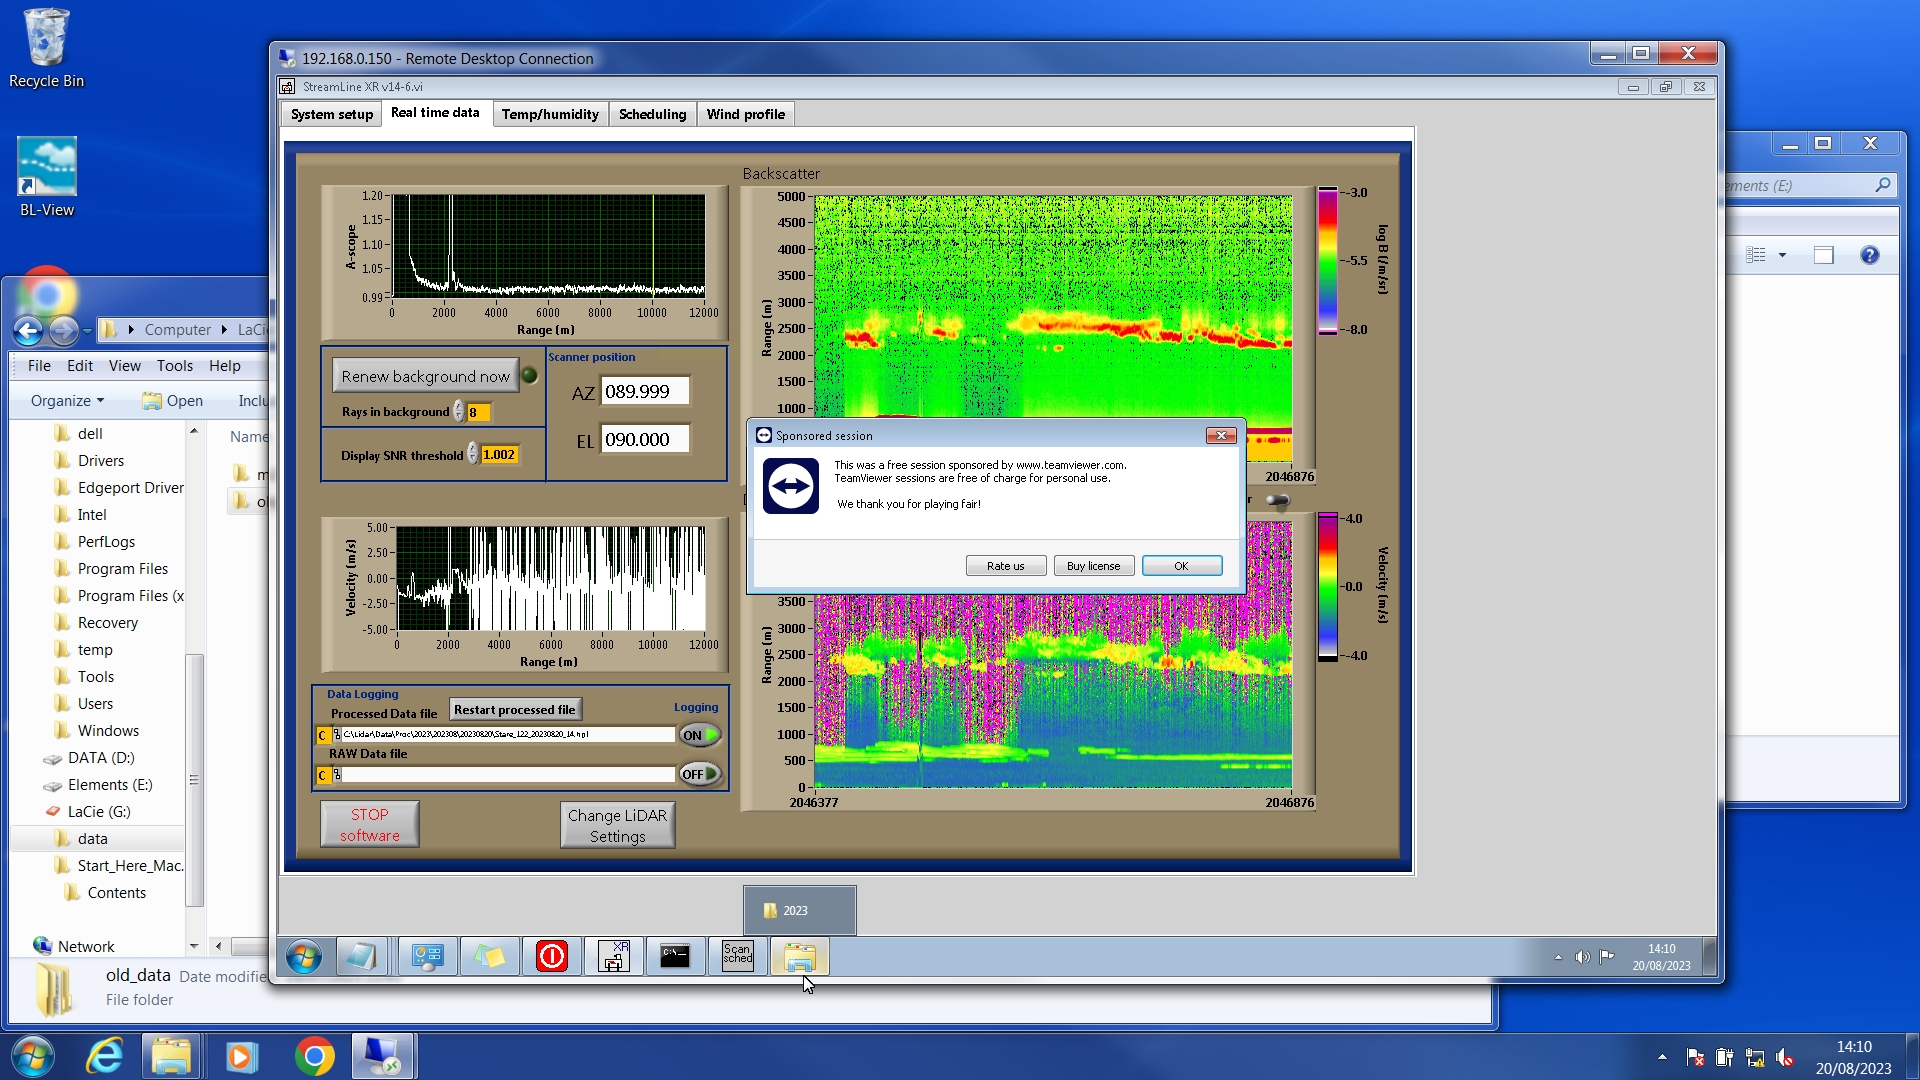This screenshot has width=1920, height=1080.
Task: Click the Sticky Notes taskbar icon
Action: pyautogui.click(x=489, y=957)
